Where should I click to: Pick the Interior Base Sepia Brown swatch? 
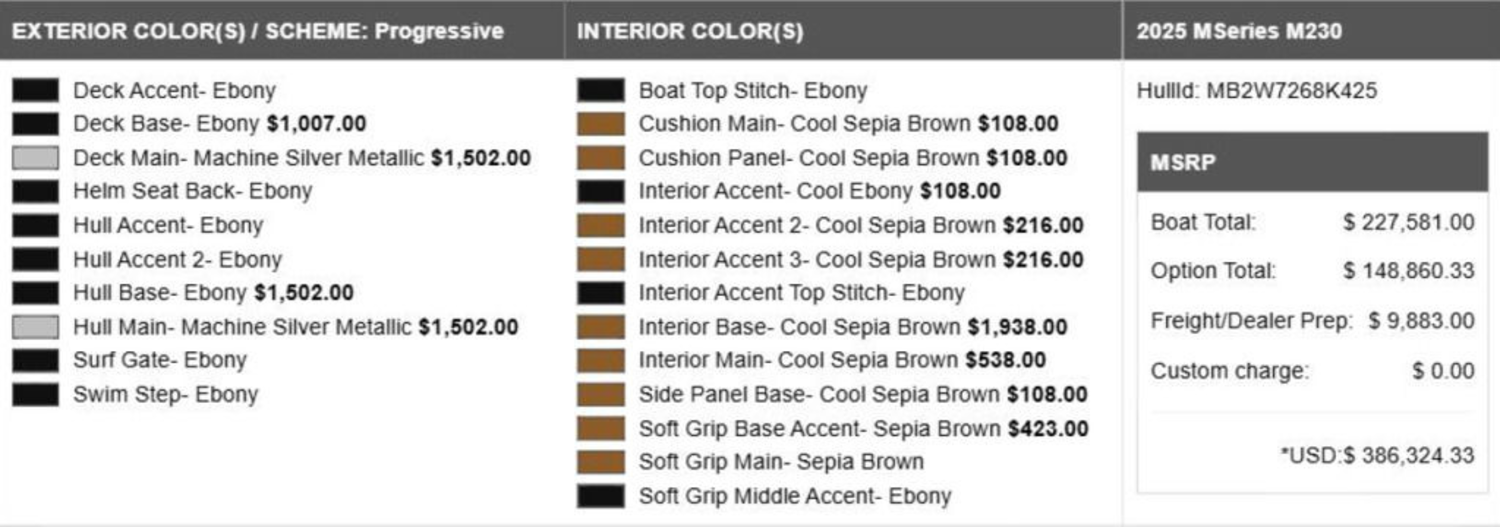tap(600, 327)
